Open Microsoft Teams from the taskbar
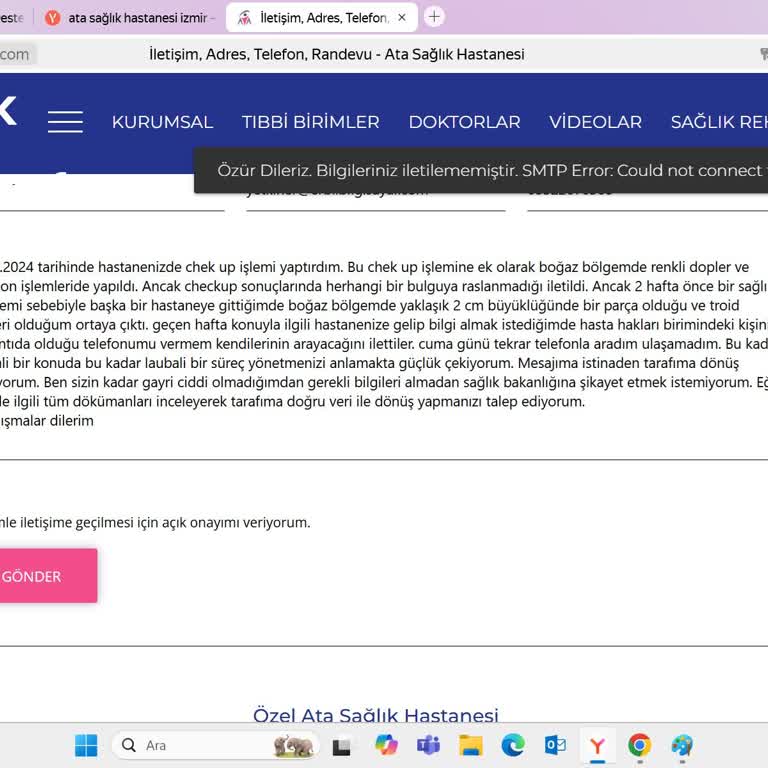 (x=428, y=745)
